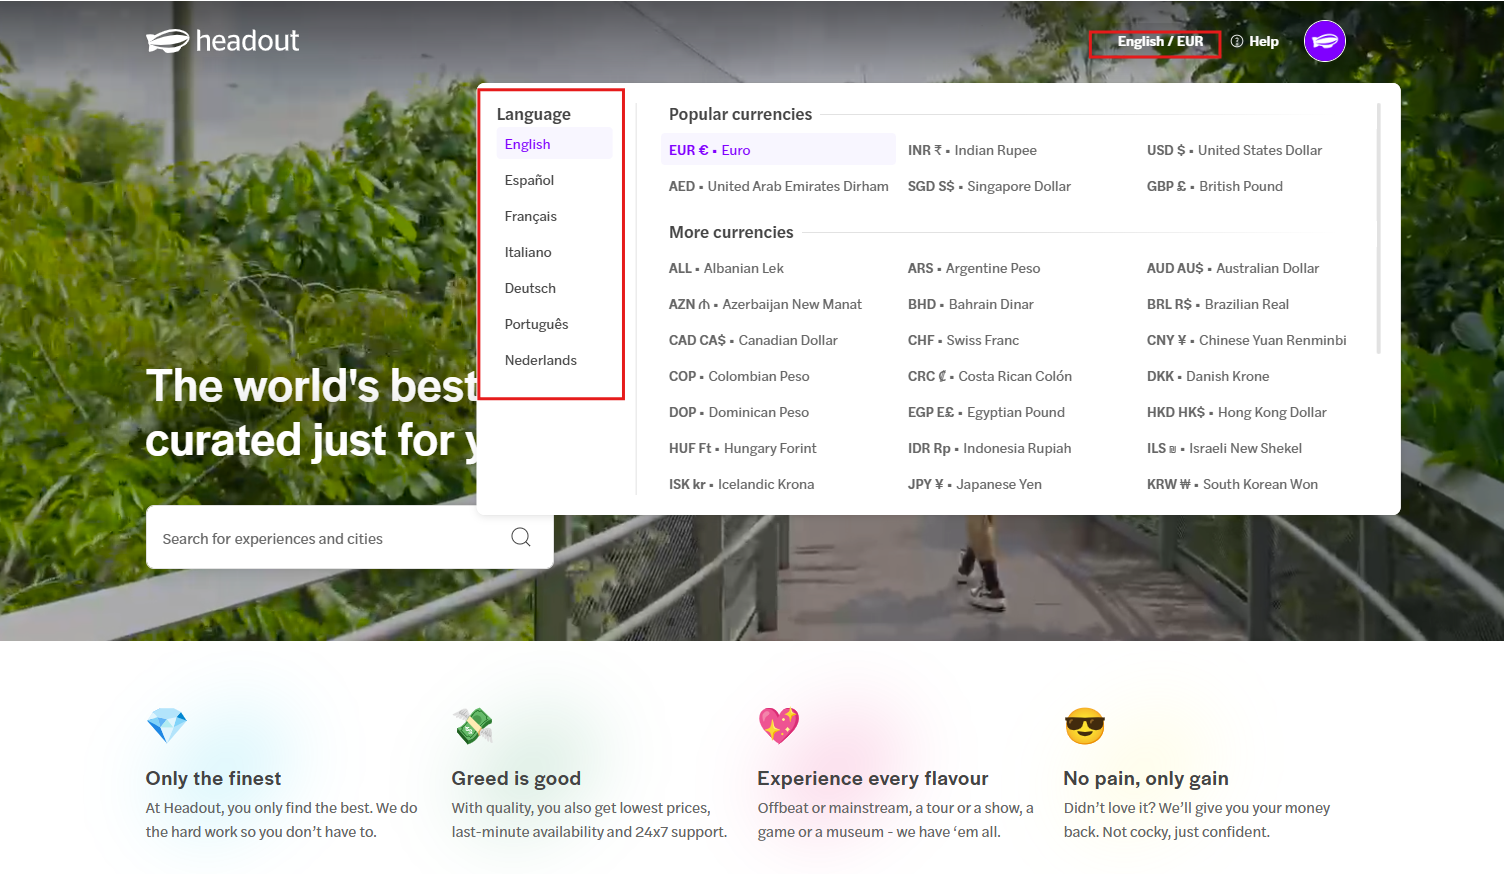Select JPY Japanese Yen currency
The width and height of the screenshot is (1504, 874).
pyautogui.click(x=974, y=484)
